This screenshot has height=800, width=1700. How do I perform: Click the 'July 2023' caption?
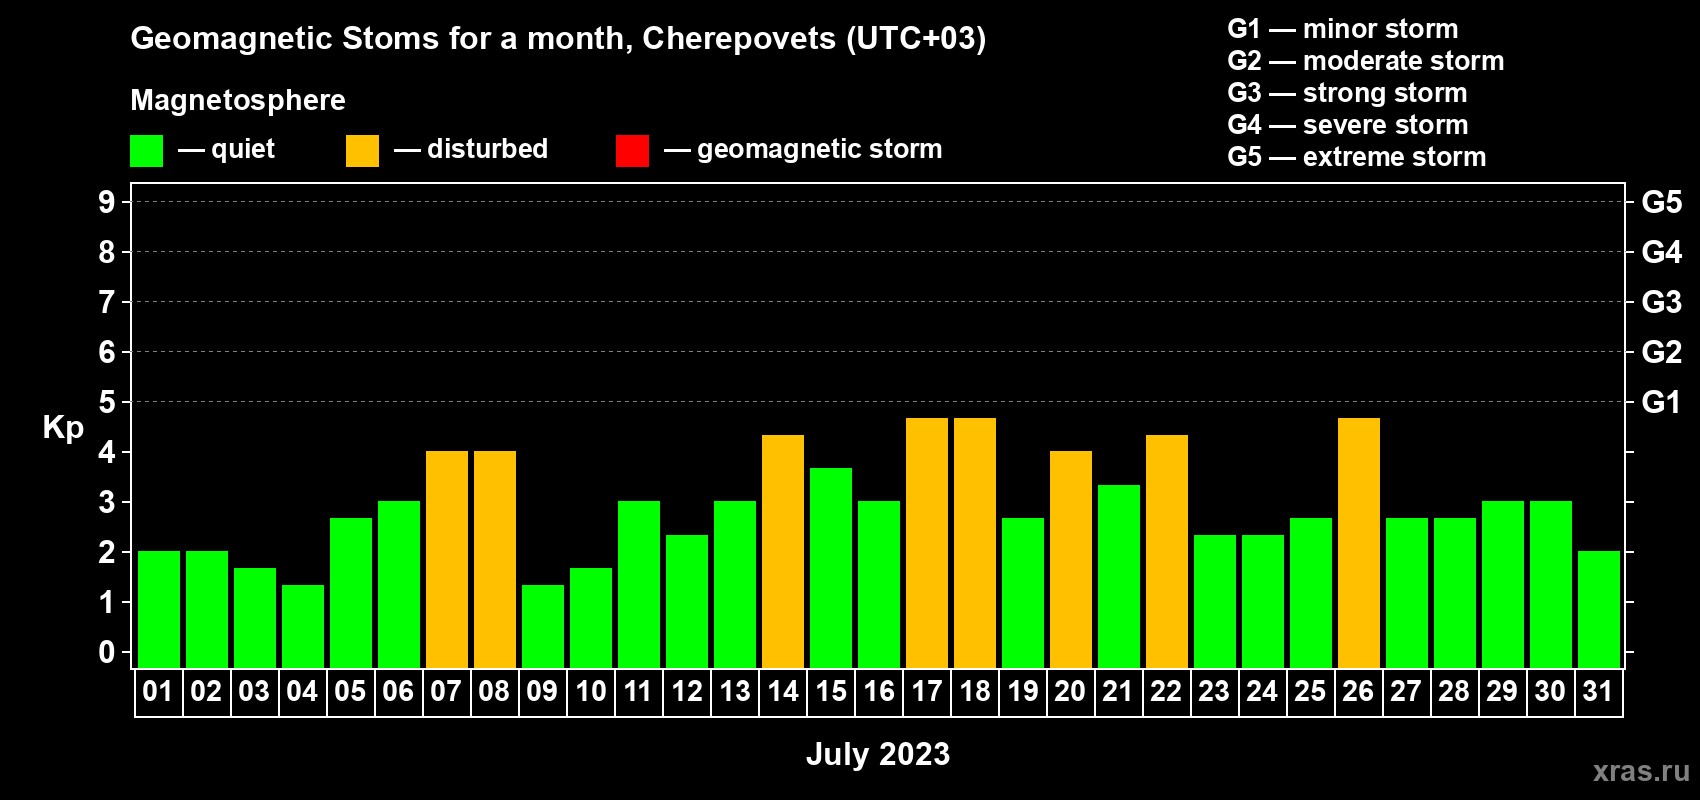[x=878, y=754]
